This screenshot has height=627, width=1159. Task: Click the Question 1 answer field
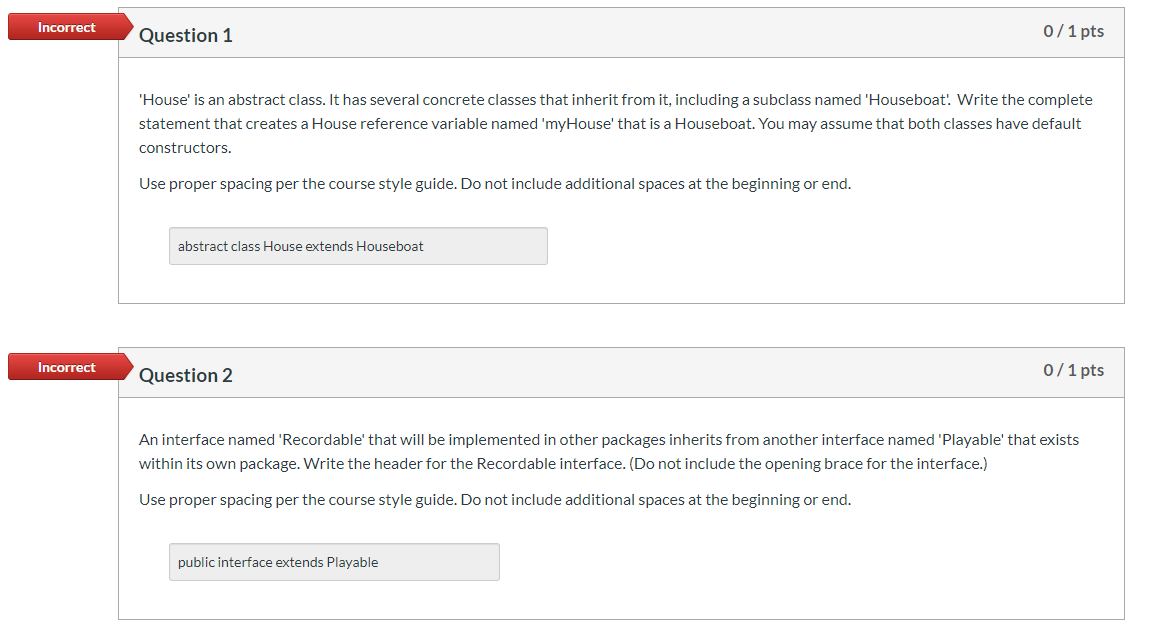coord(358,246)
